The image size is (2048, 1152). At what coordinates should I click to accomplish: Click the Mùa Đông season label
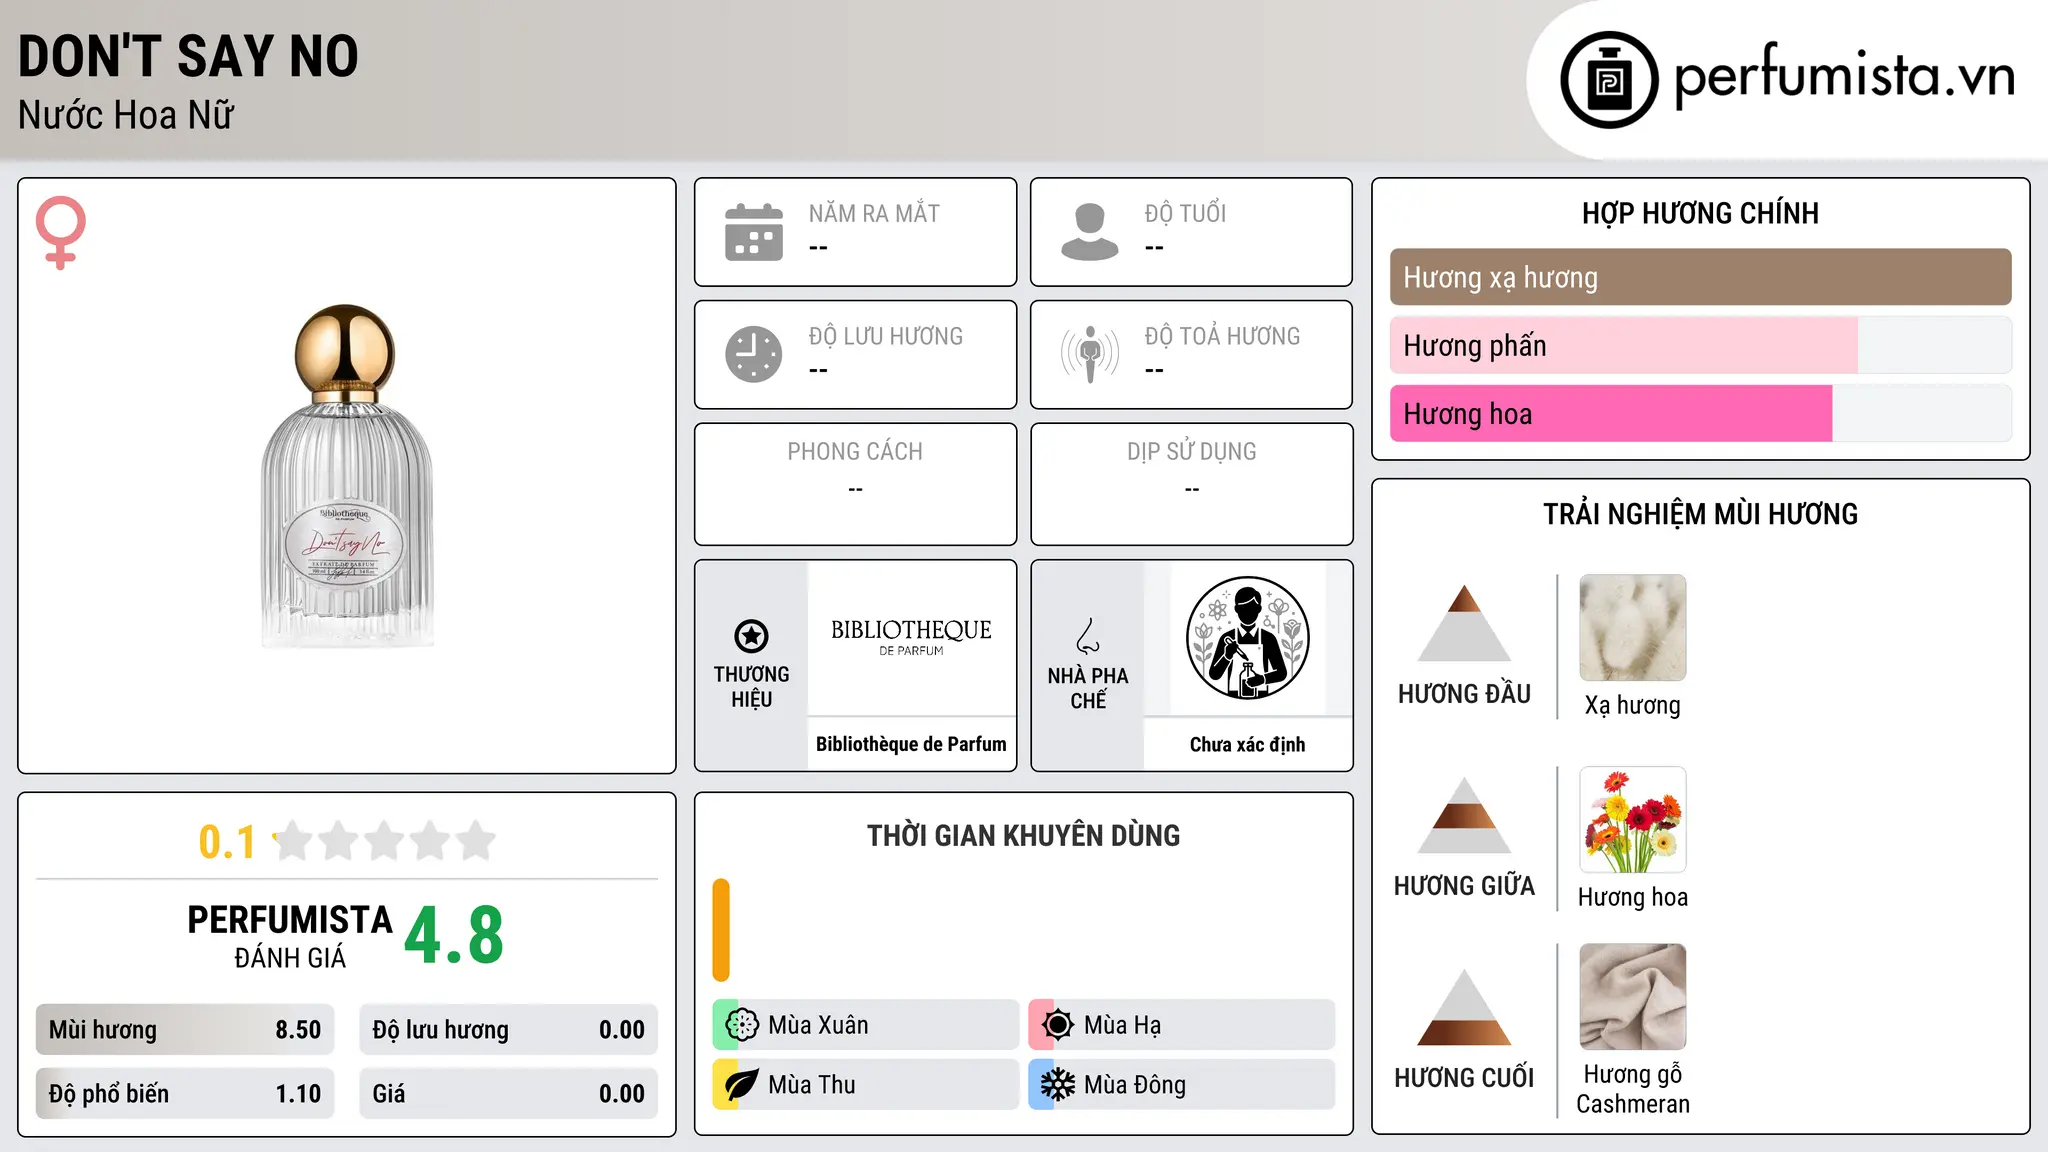tap(1135, 1085)
